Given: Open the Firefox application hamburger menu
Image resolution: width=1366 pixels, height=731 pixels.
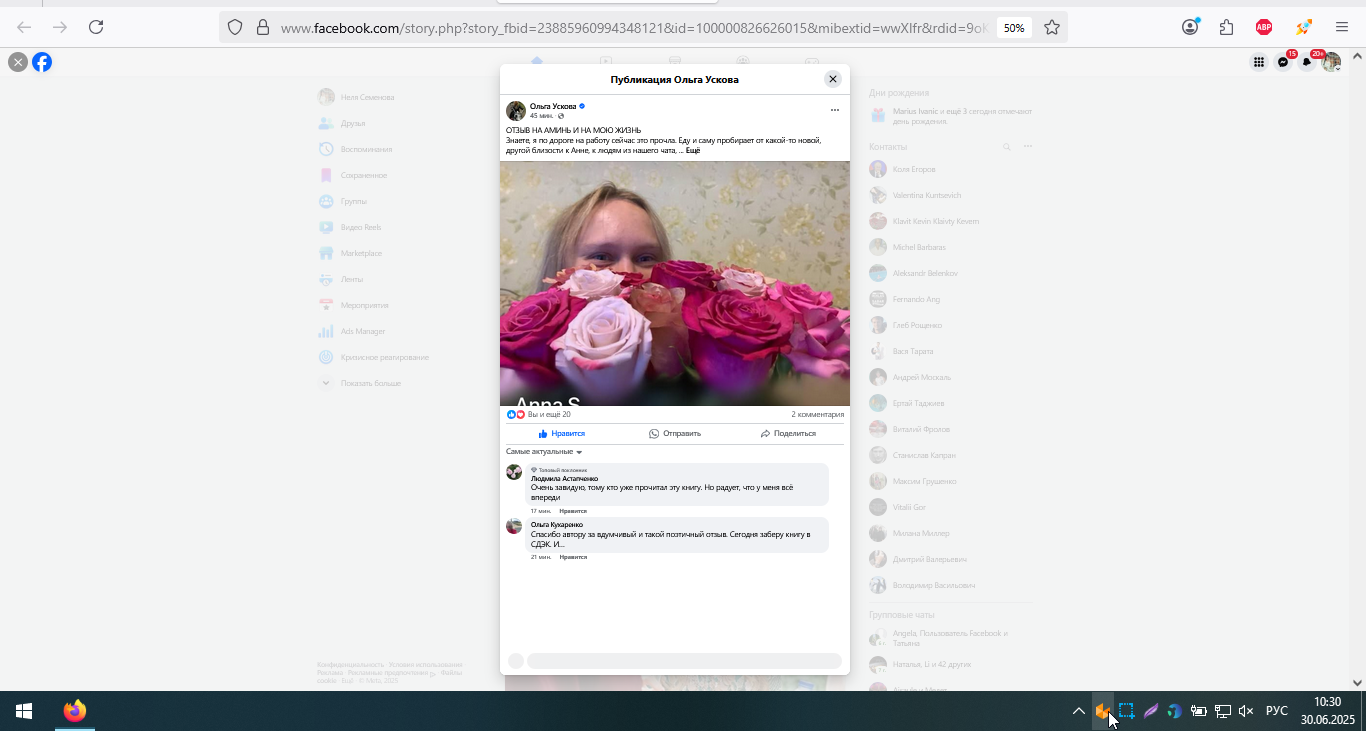Looking at the screenshot, I should (1342, 28).
